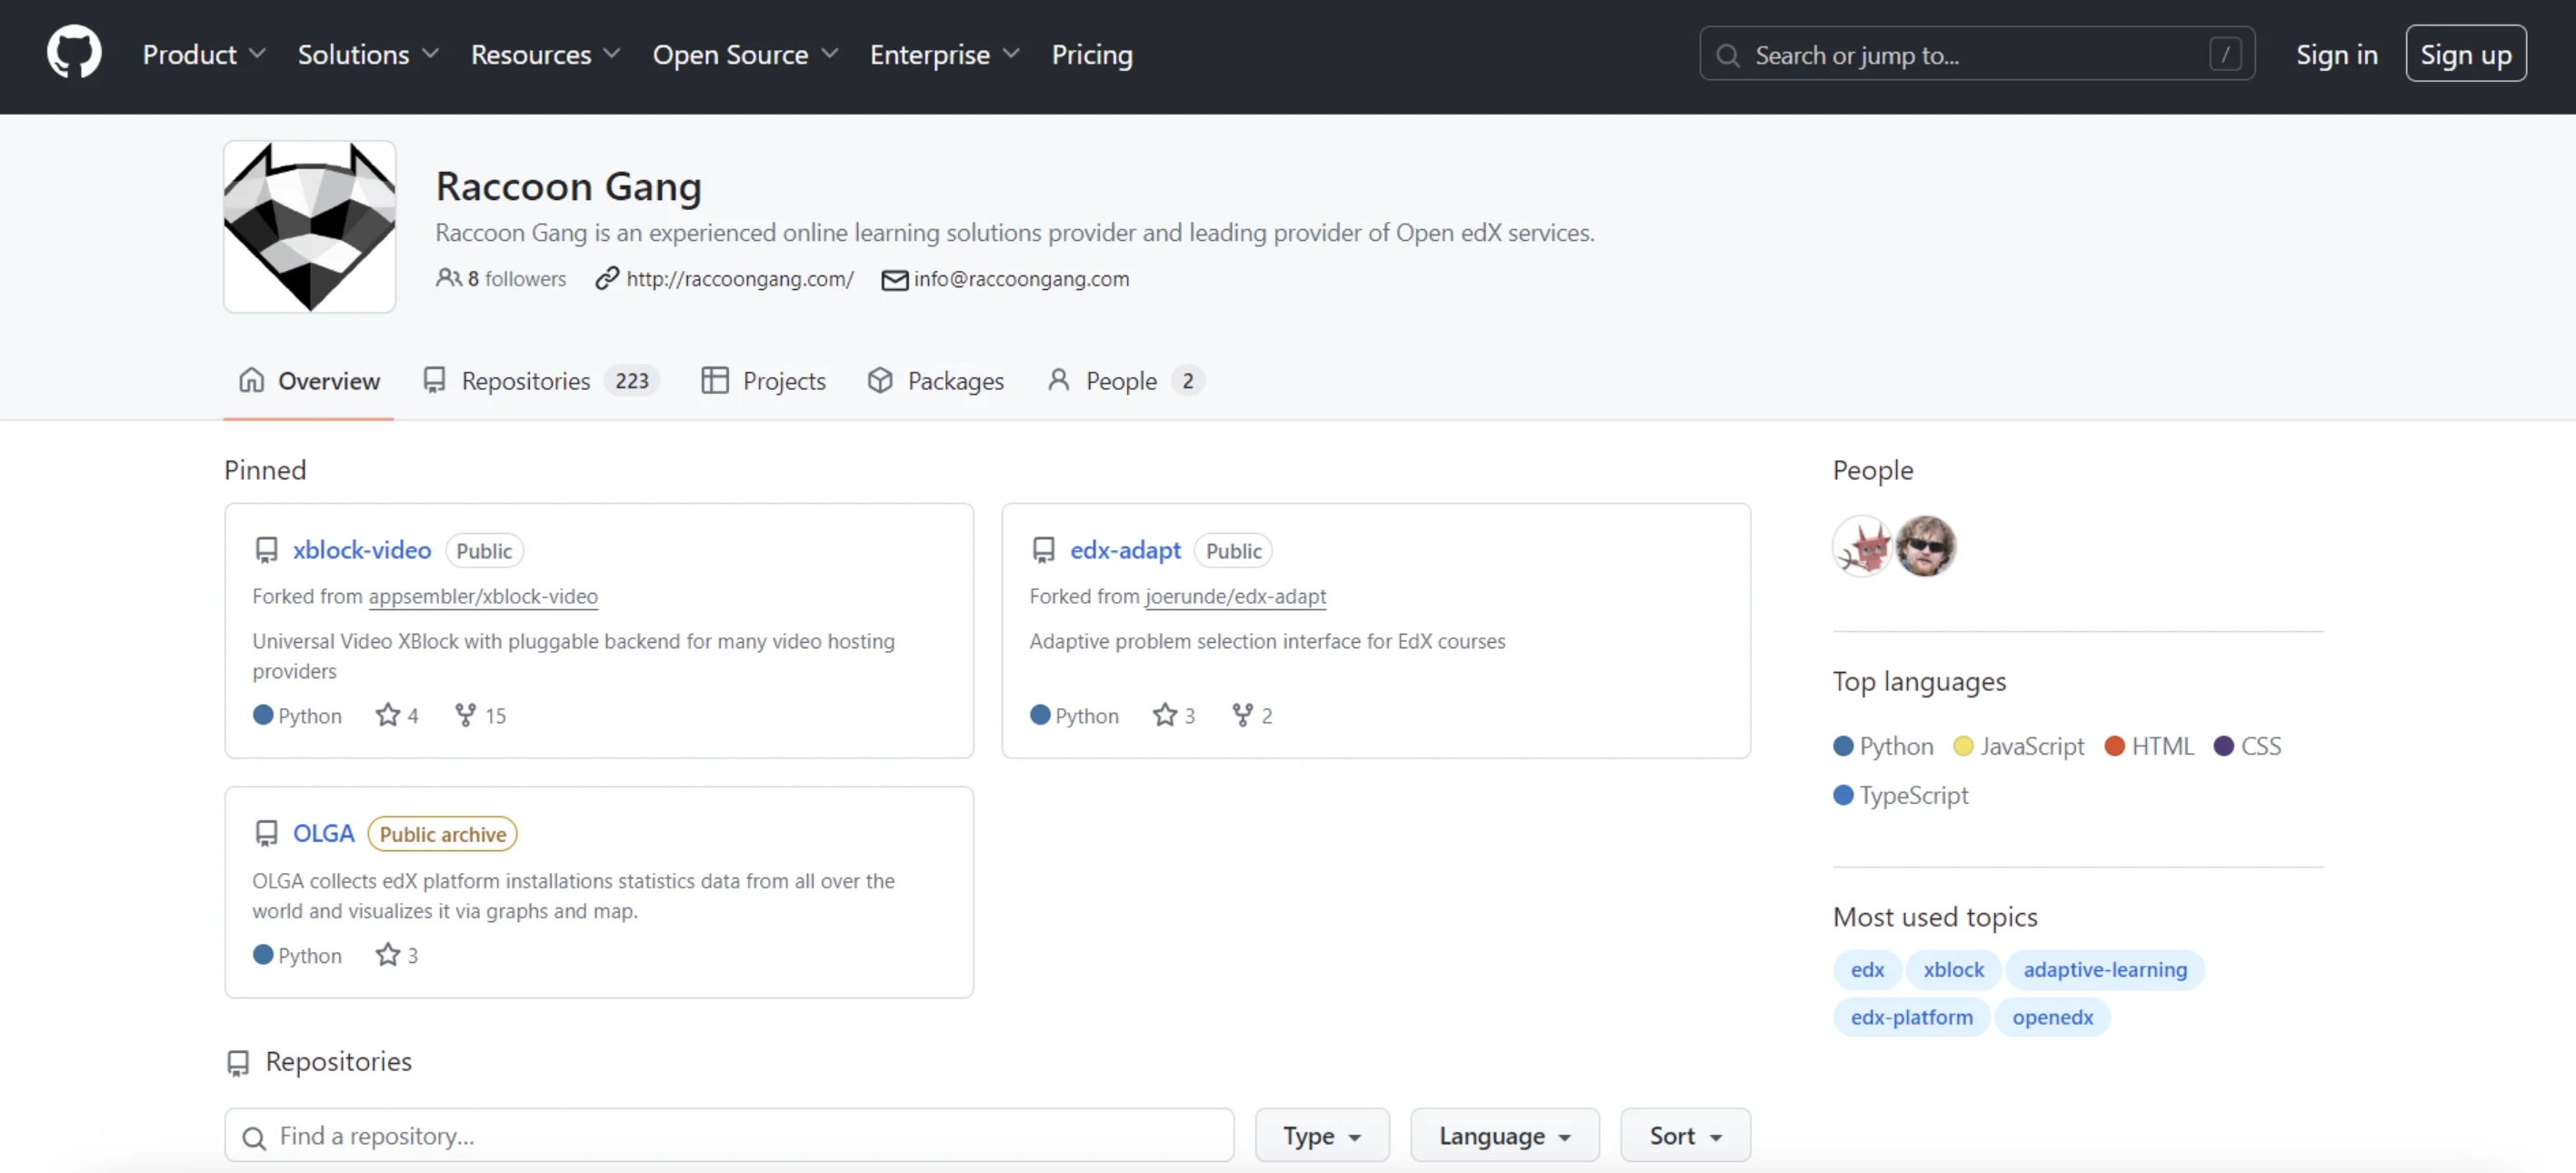The width and height of the screenshot is (2576, 1173).
Task: Open forks icon for edx-adapt
Action: pyautogui.click(x=1242, y=715)
